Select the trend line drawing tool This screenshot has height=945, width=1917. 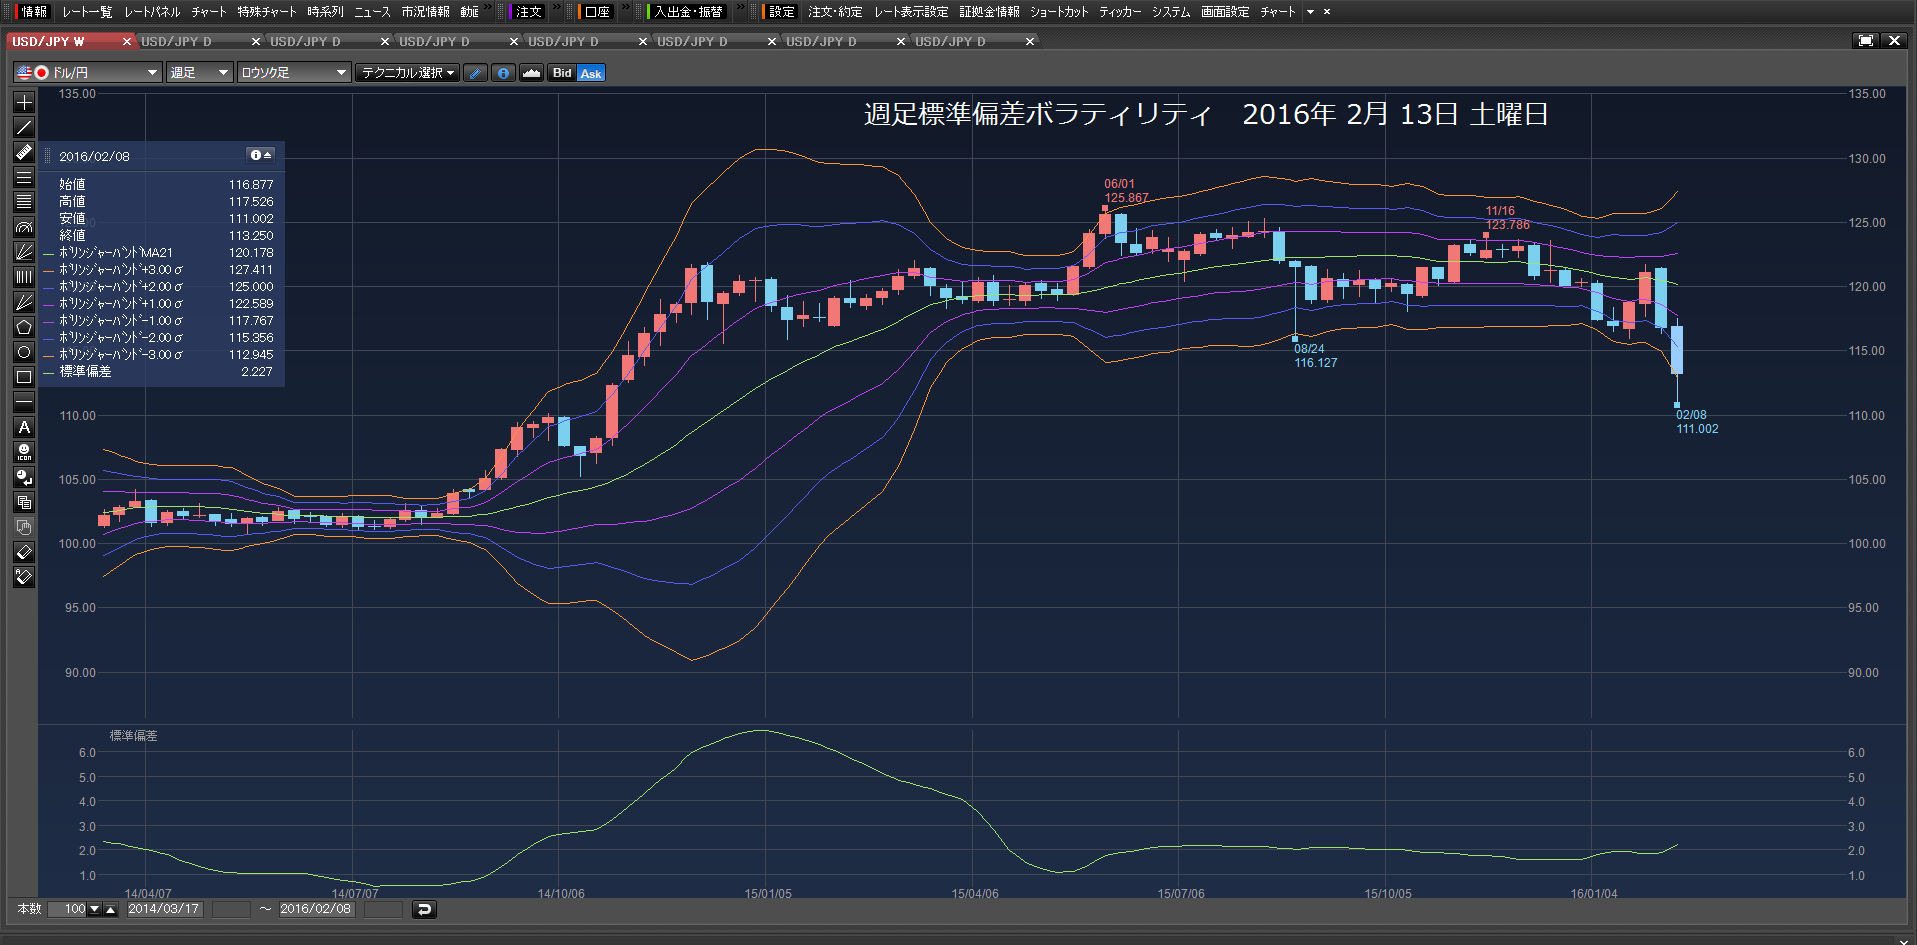click(24, 127)
